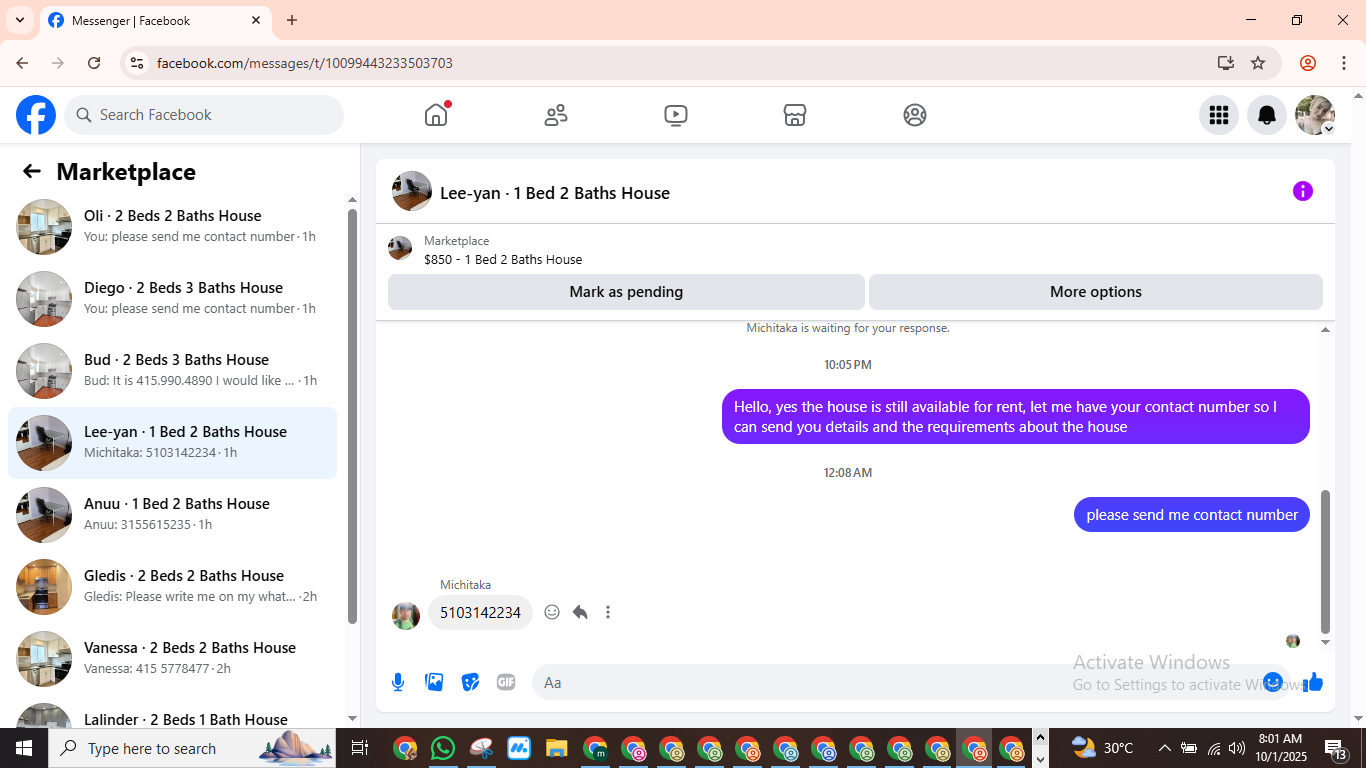Open the Vanessa 2 Beds 2 Baths conversation

pyautogui.click(x=172, y=659)
